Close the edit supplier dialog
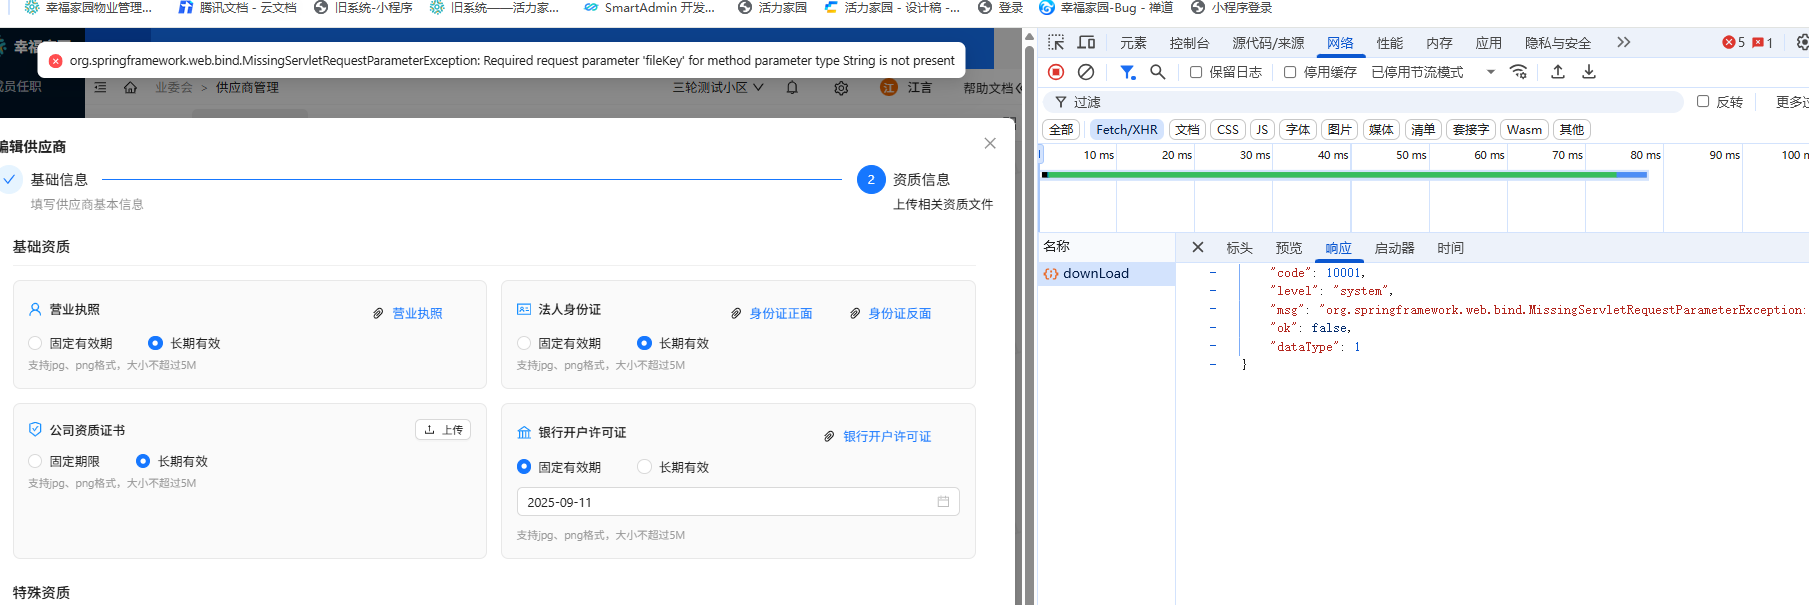1809x605 pixels. [x=990, y=144]
